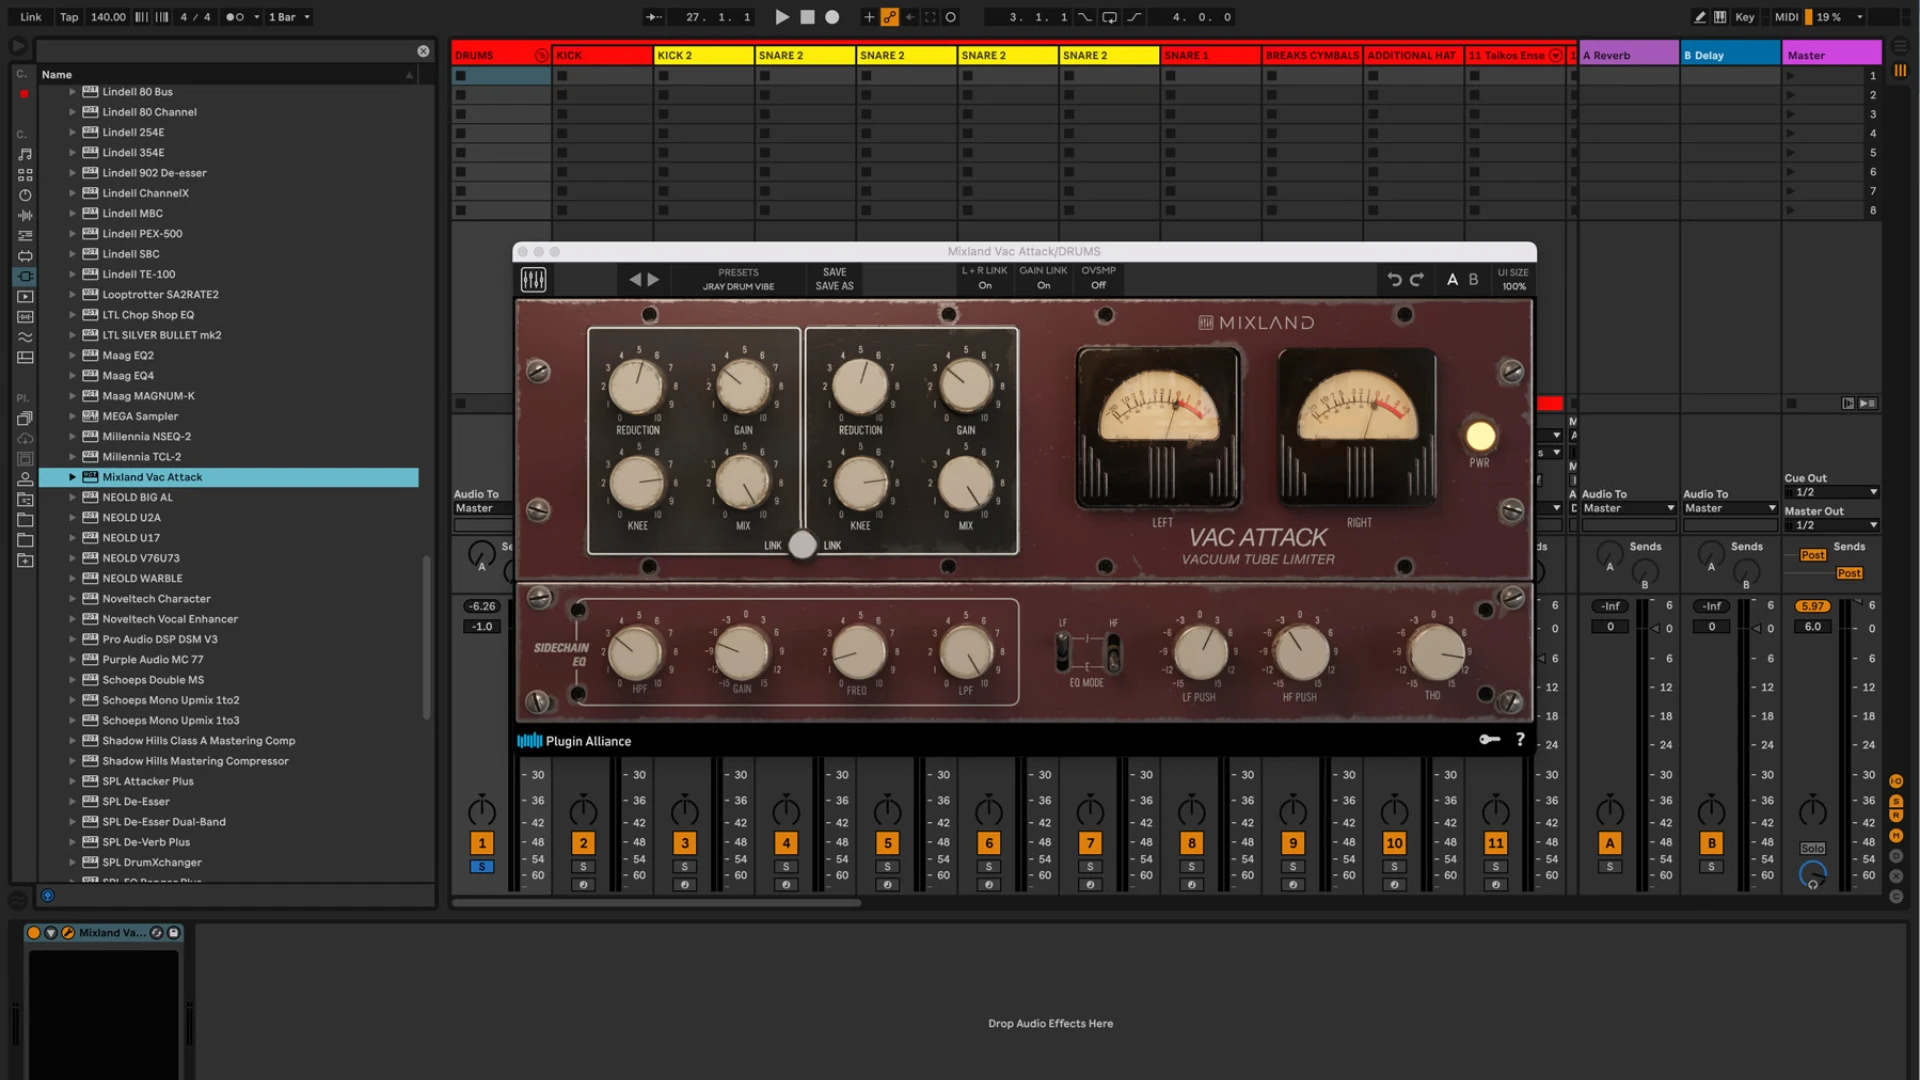
Task: Select the KICK track header
Action: tap(602, 56)
